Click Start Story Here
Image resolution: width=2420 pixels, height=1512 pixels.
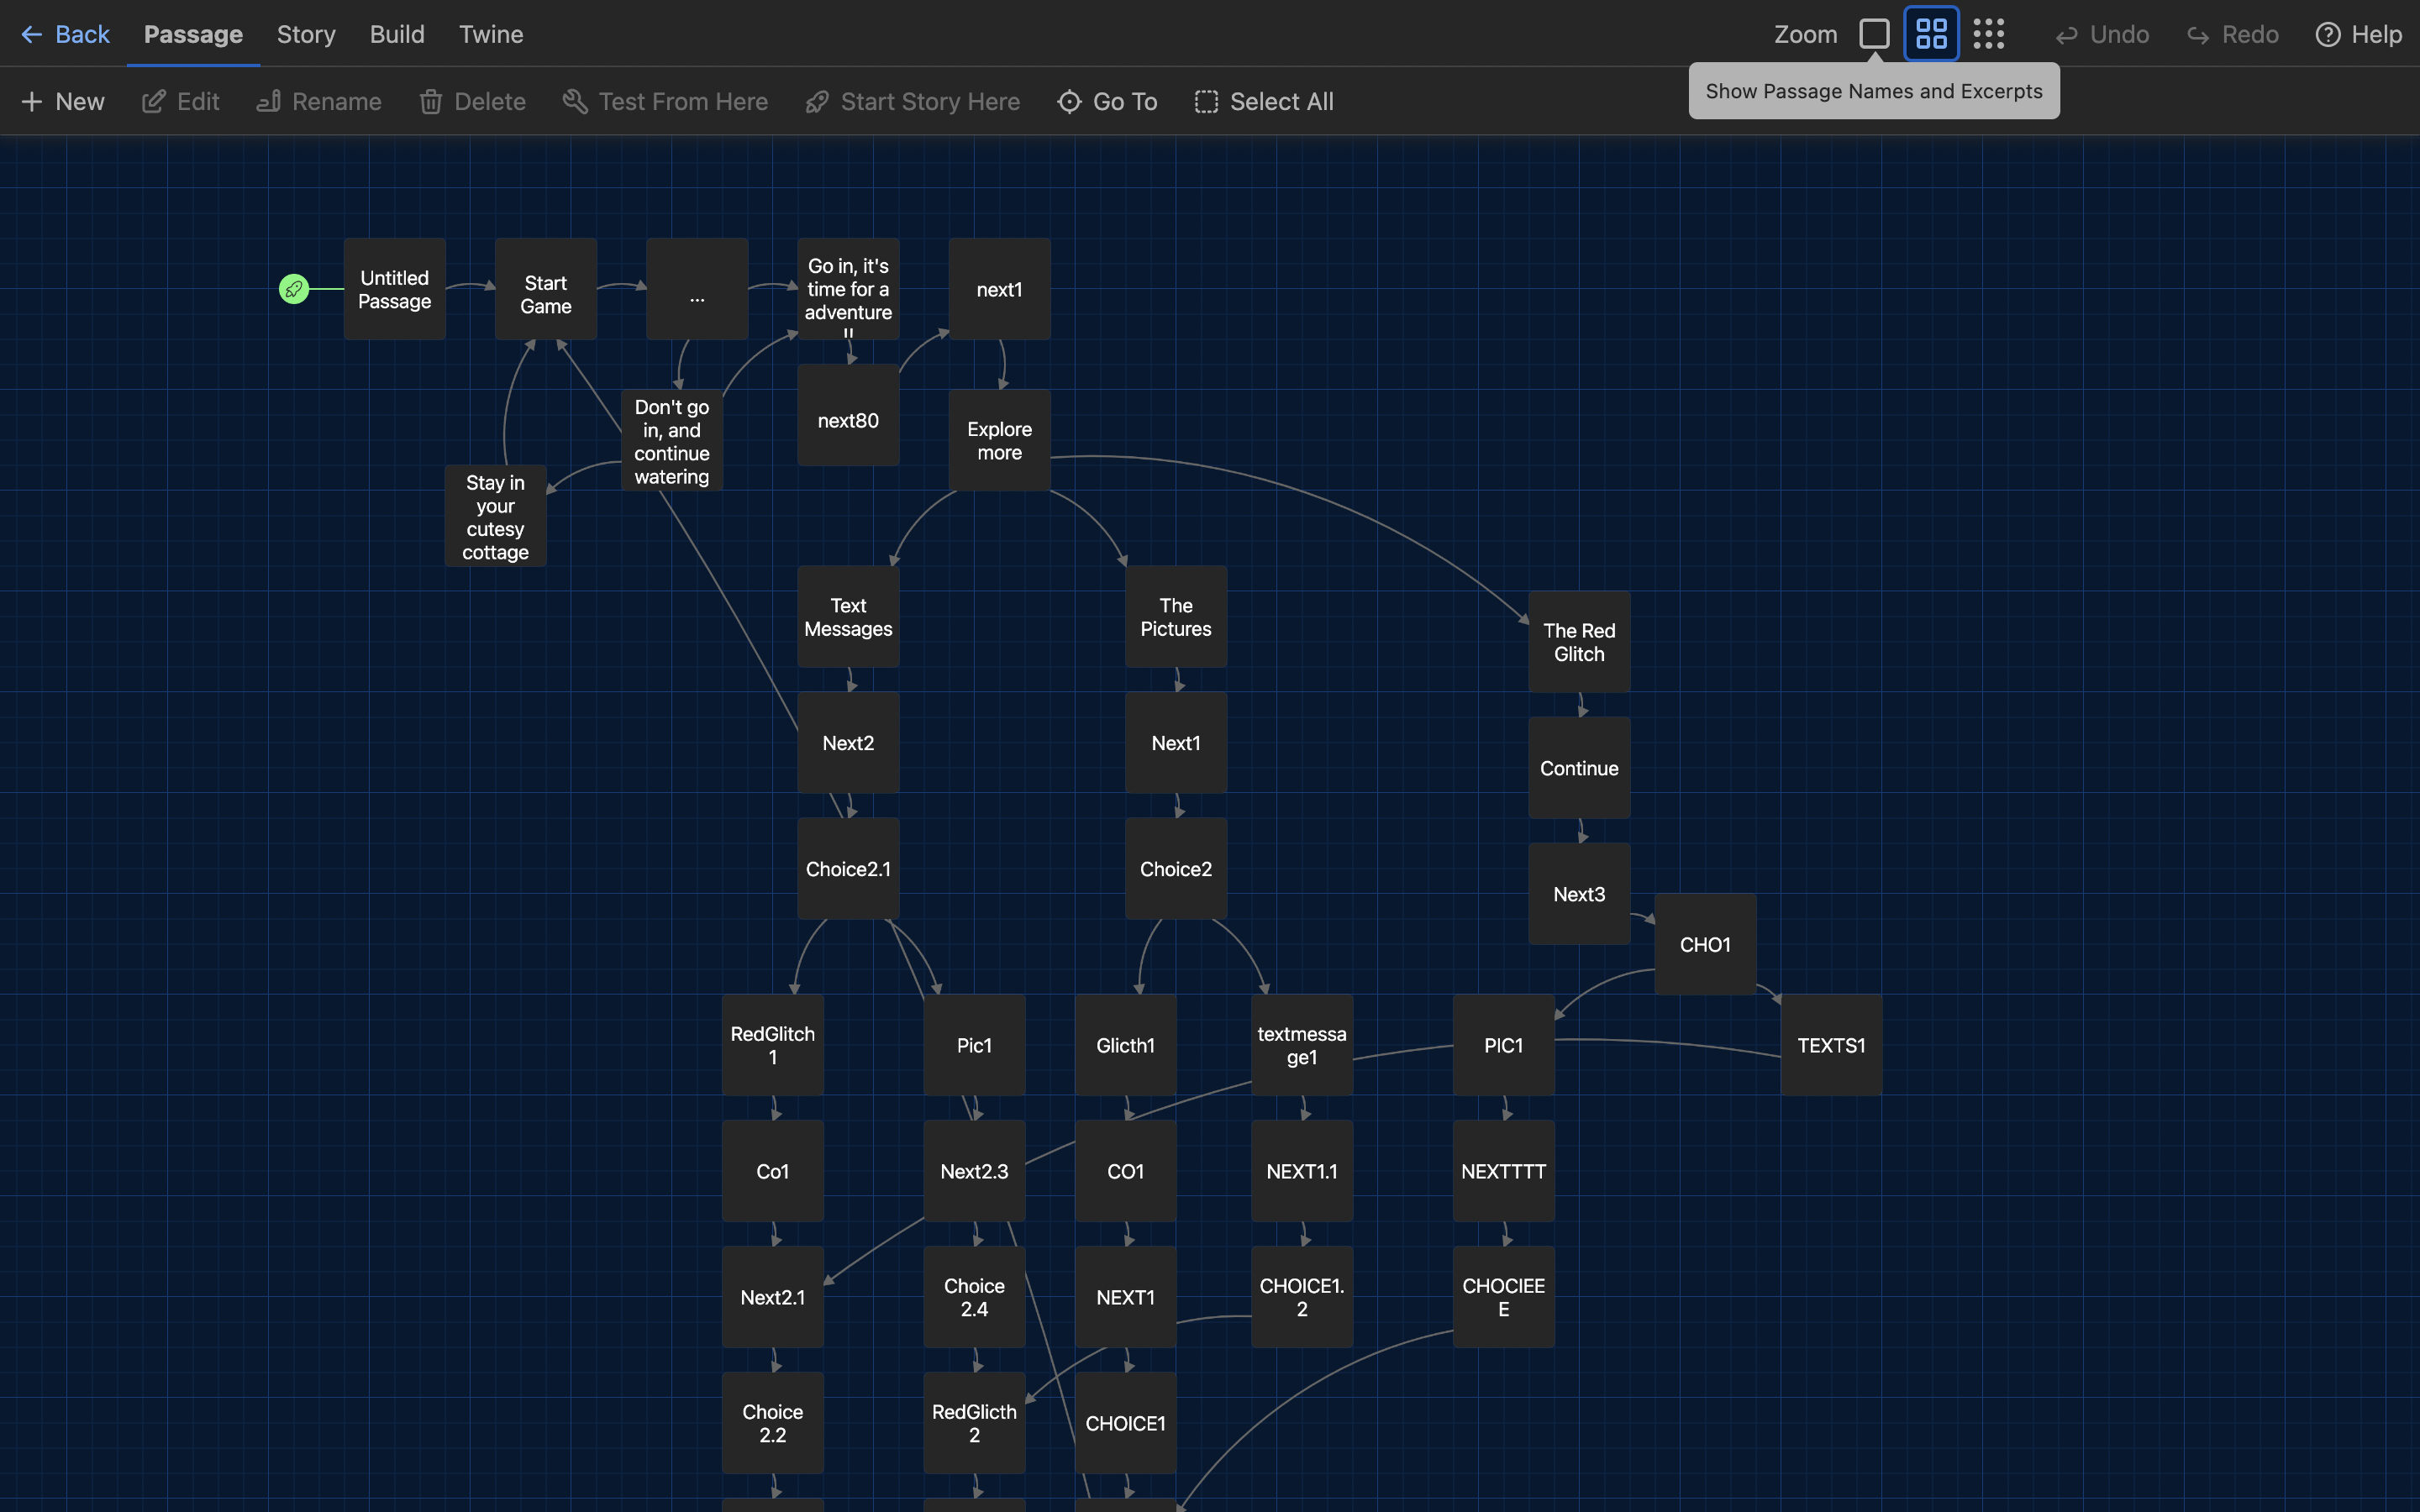pyautogui.click(x=912, y=102)
